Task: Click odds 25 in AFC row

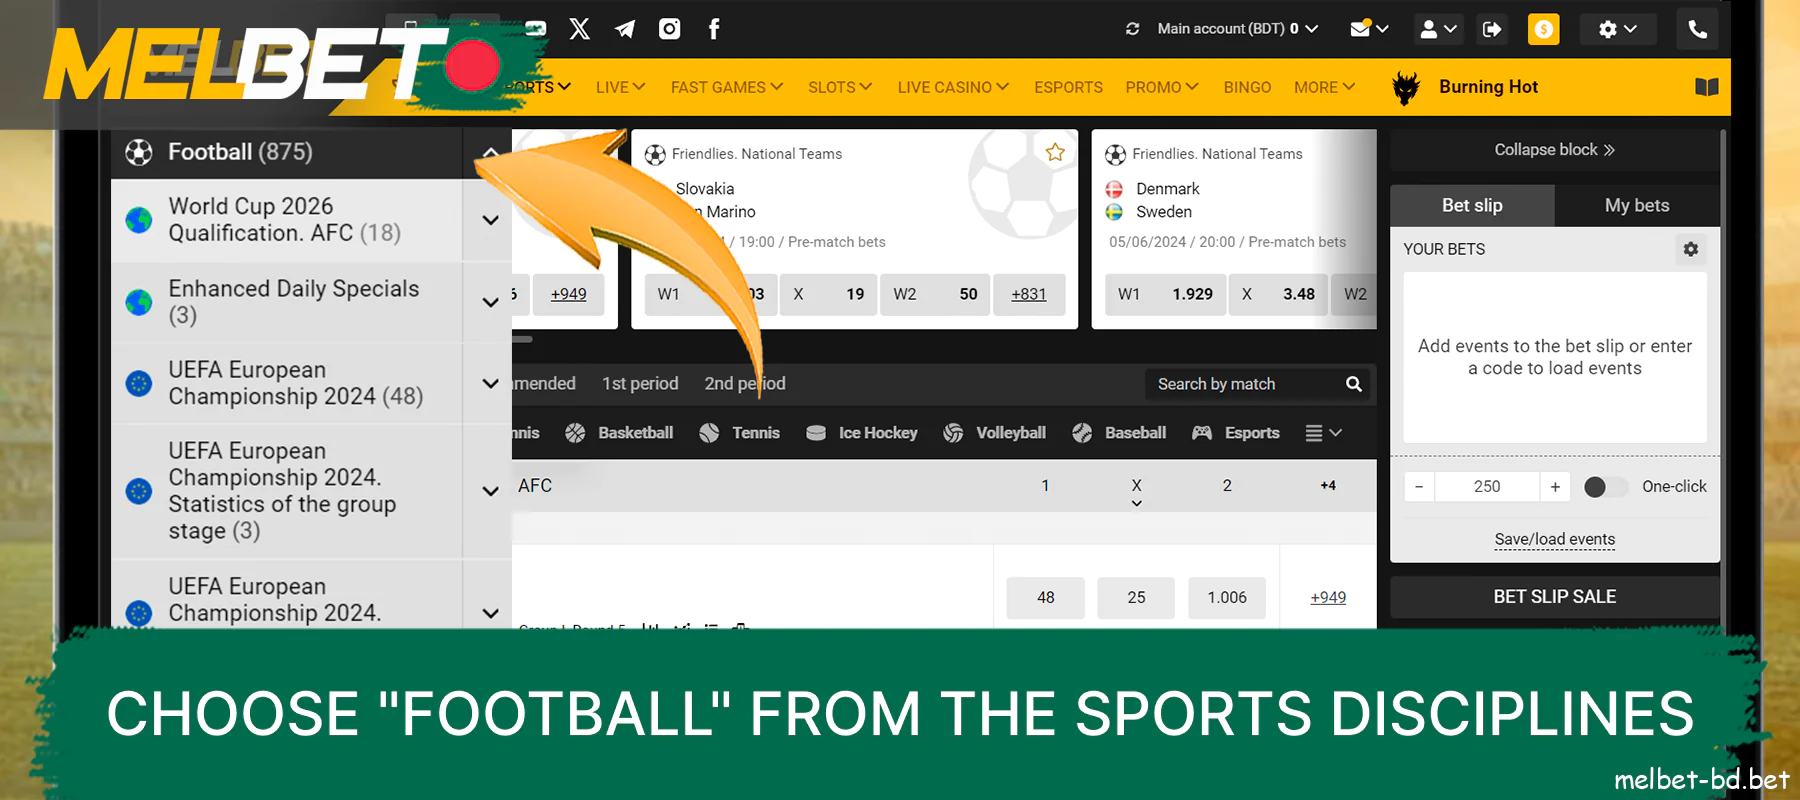Action: [1136, 597]
